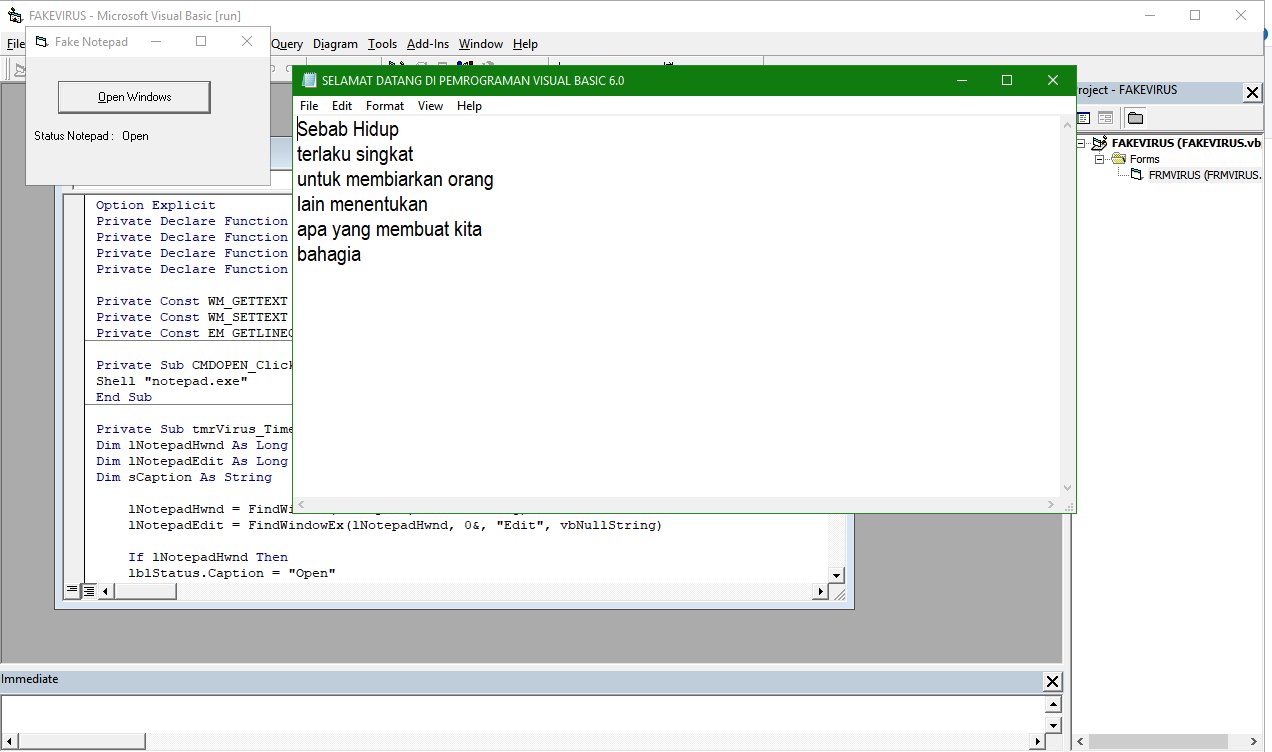Open the Visual Basic Tools menu

pyautogui.click(x=382, y=44)
